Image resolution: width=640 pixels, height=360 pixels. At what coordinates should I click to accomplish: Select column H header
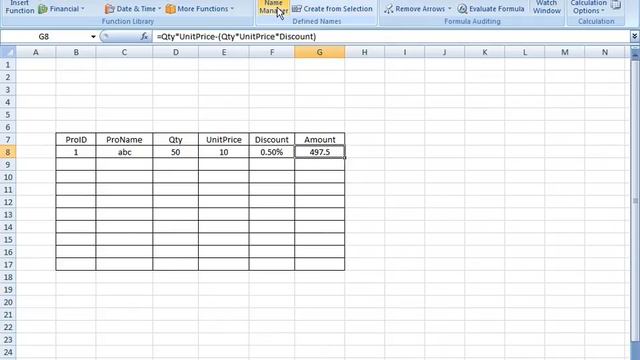[x=364, y=52]
